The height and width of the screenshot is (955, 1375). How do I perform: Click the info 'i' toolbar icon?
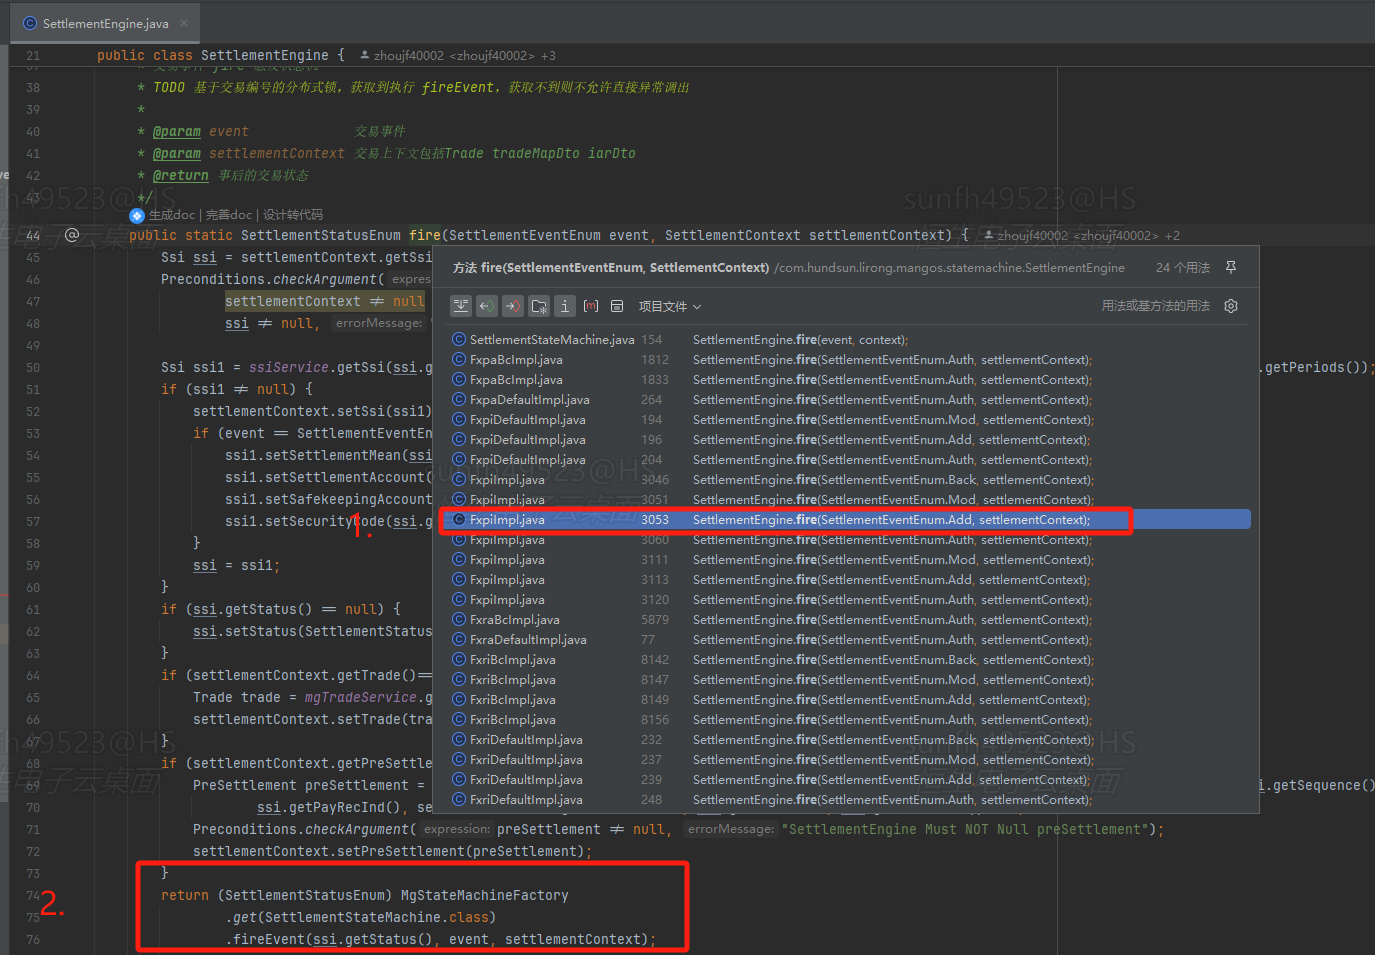click(565, 306)
